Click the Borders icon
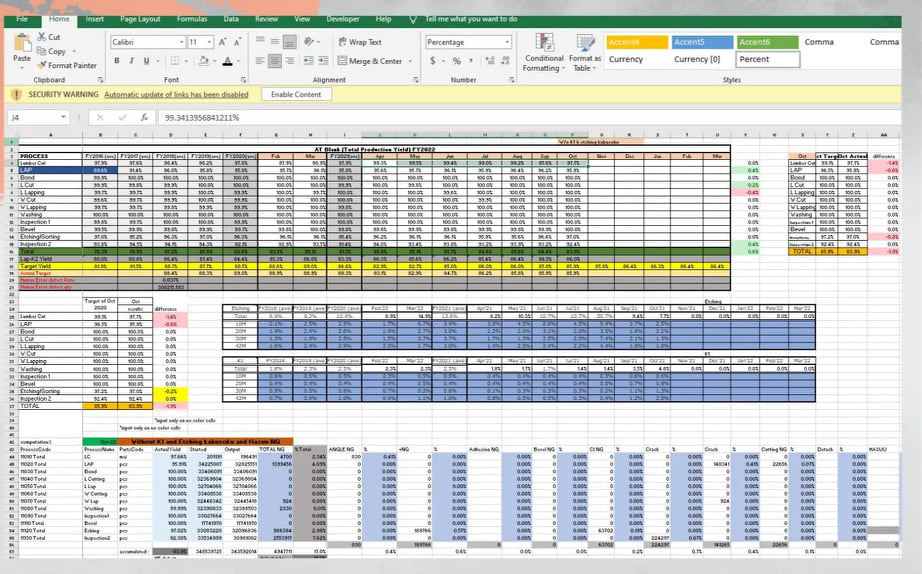Screen dimensions: 922x574 tap(175, 61)
